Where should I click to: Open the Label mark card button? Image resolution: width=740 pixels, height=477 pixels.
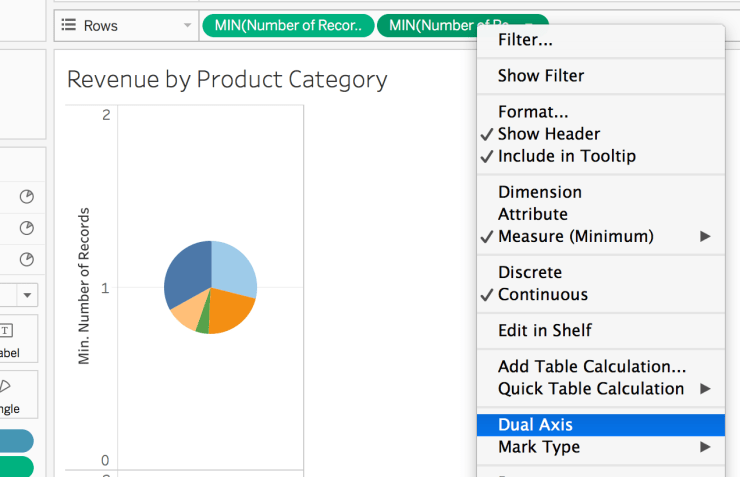[10, 340]
